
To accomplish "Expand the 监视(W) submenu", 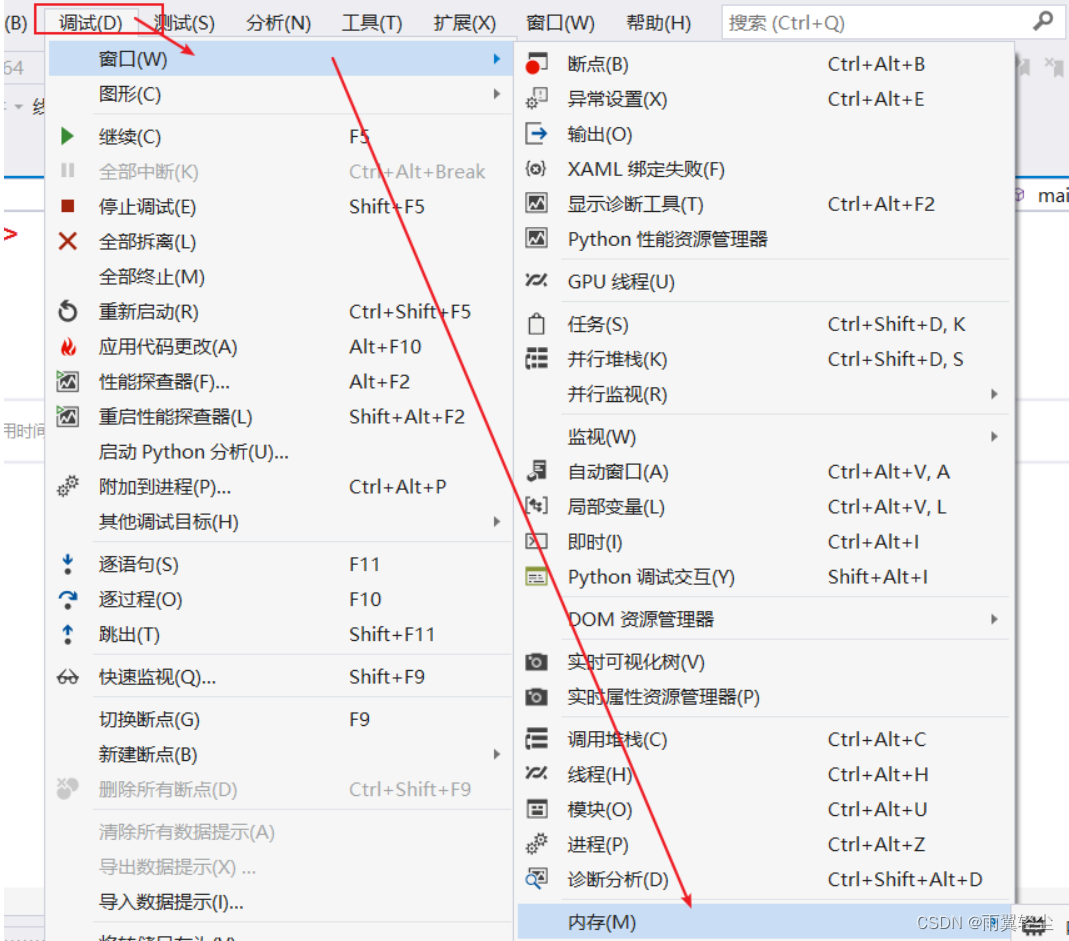I will [600, 436].
